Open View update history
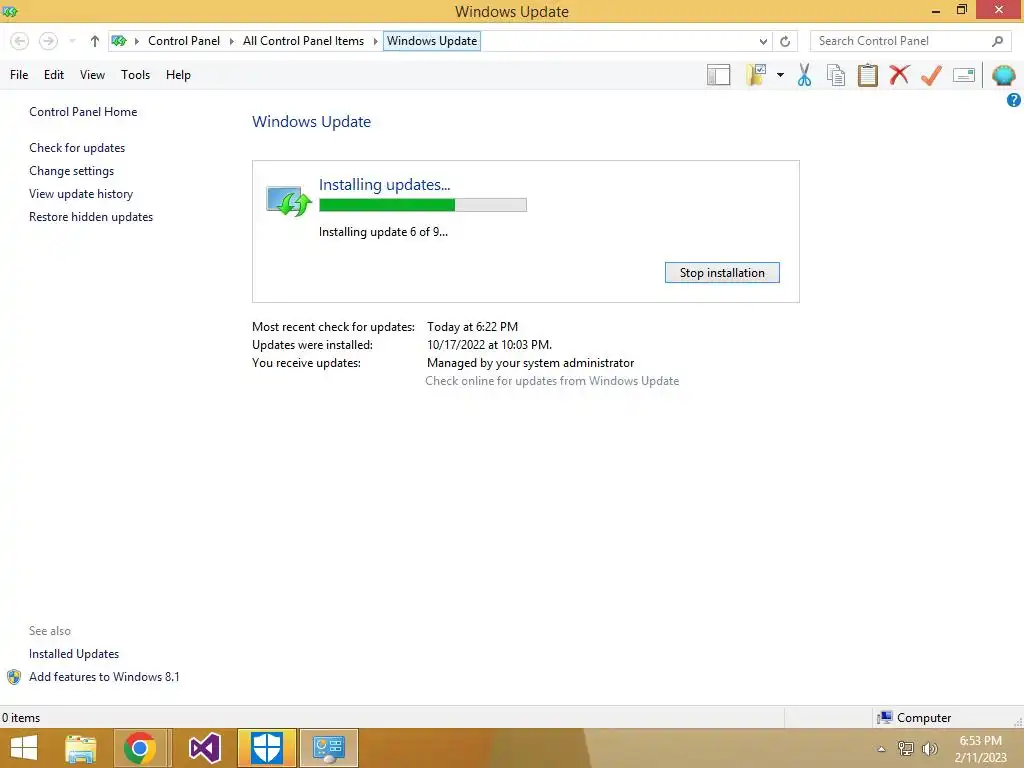 pos(81,194)
